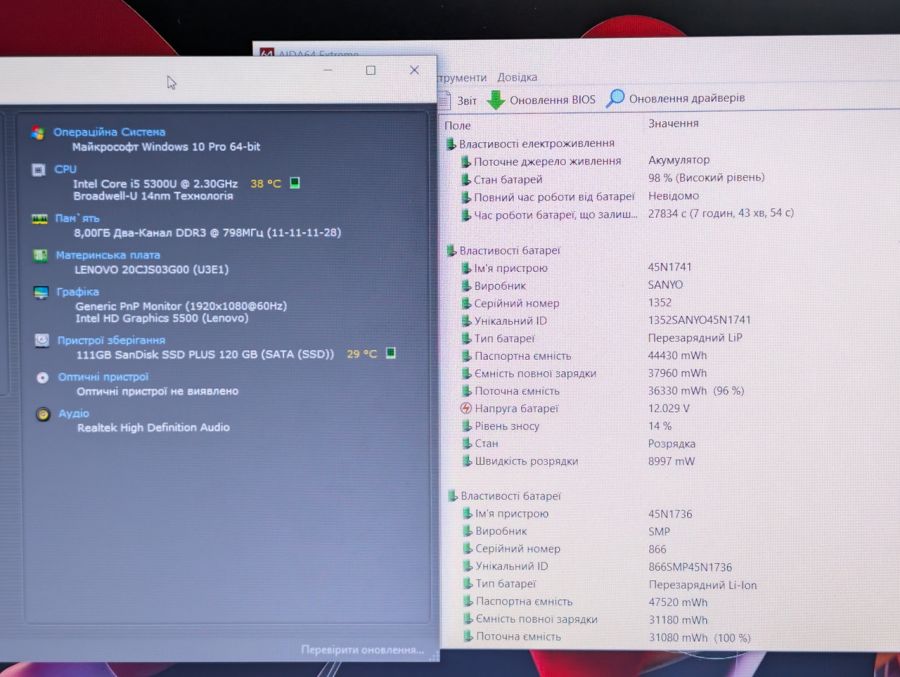Open the Графіка section link
The width and height of the screenshot is (900, 677).
click(77, 292)
